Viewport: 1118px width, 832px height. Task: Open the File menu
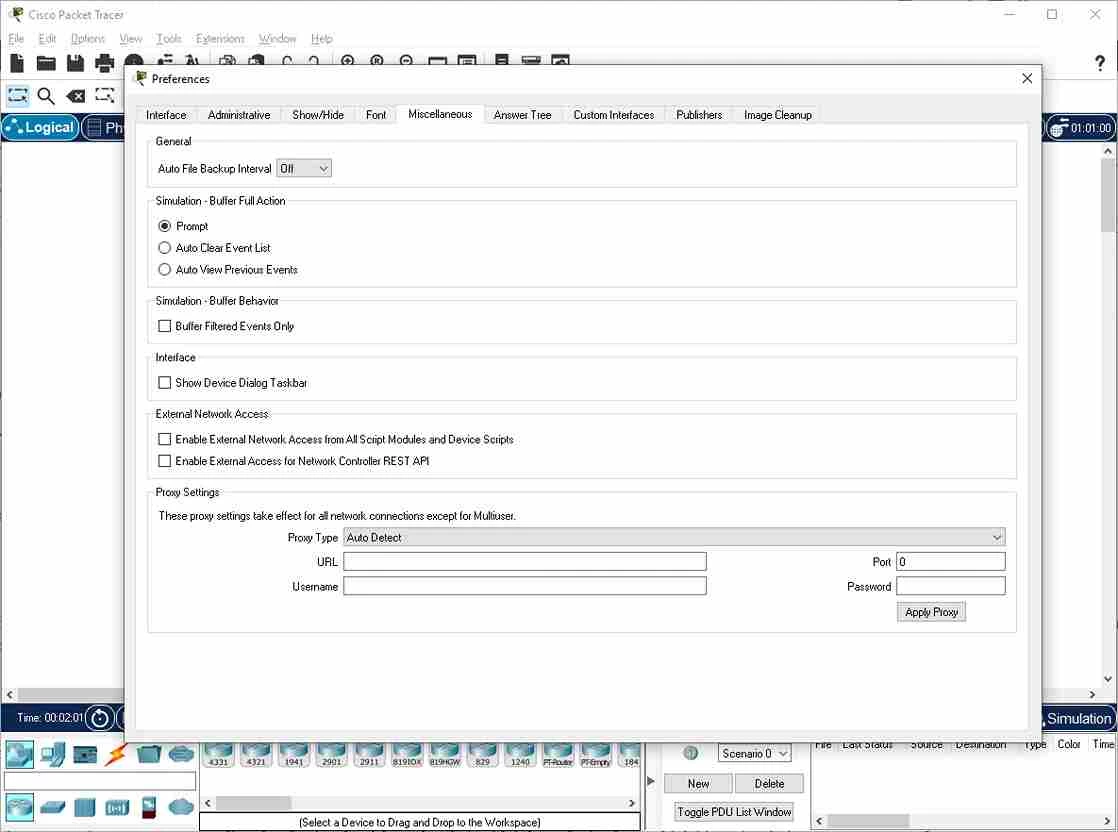[16, 38]
